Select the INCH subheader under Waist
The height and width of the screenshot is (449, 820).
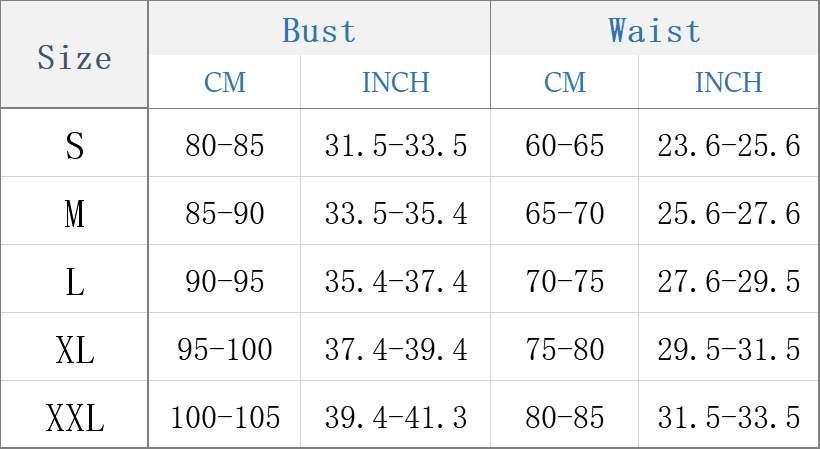click(x=728, y=82)
